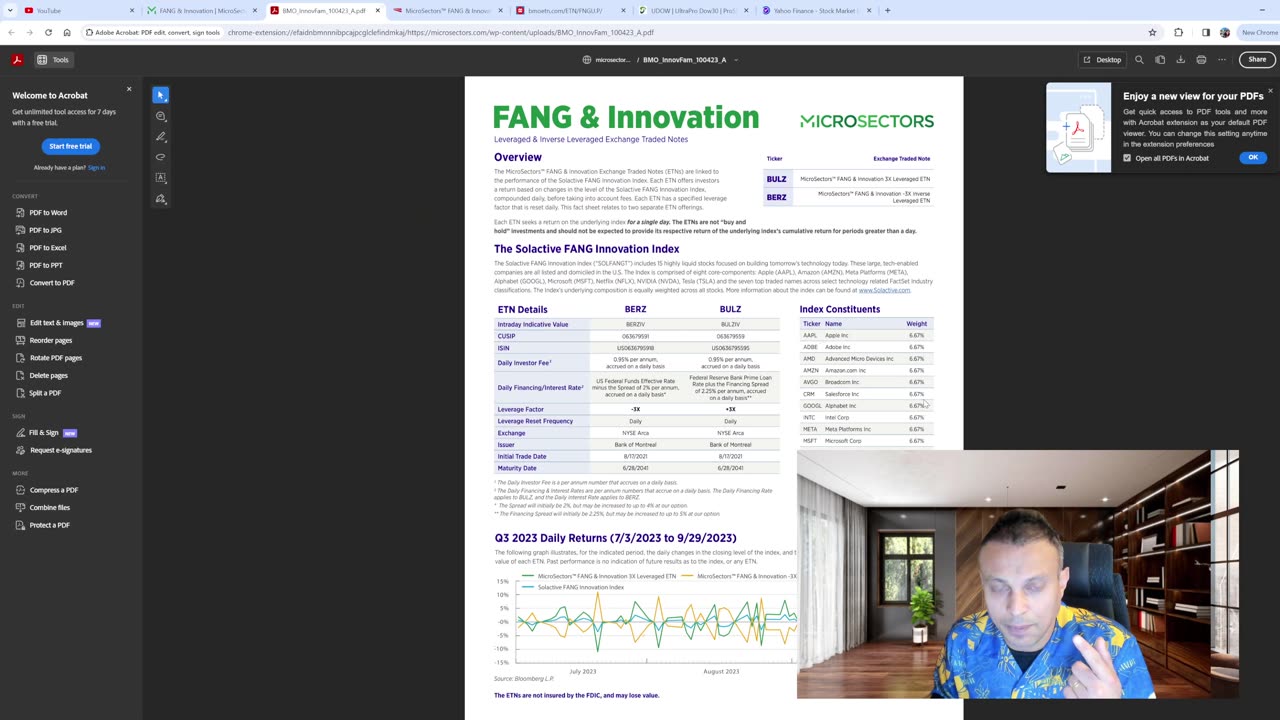This screenshot has width=1280, height=720.
Task: Choose Convert to PDF option
Action: [51, 283]
